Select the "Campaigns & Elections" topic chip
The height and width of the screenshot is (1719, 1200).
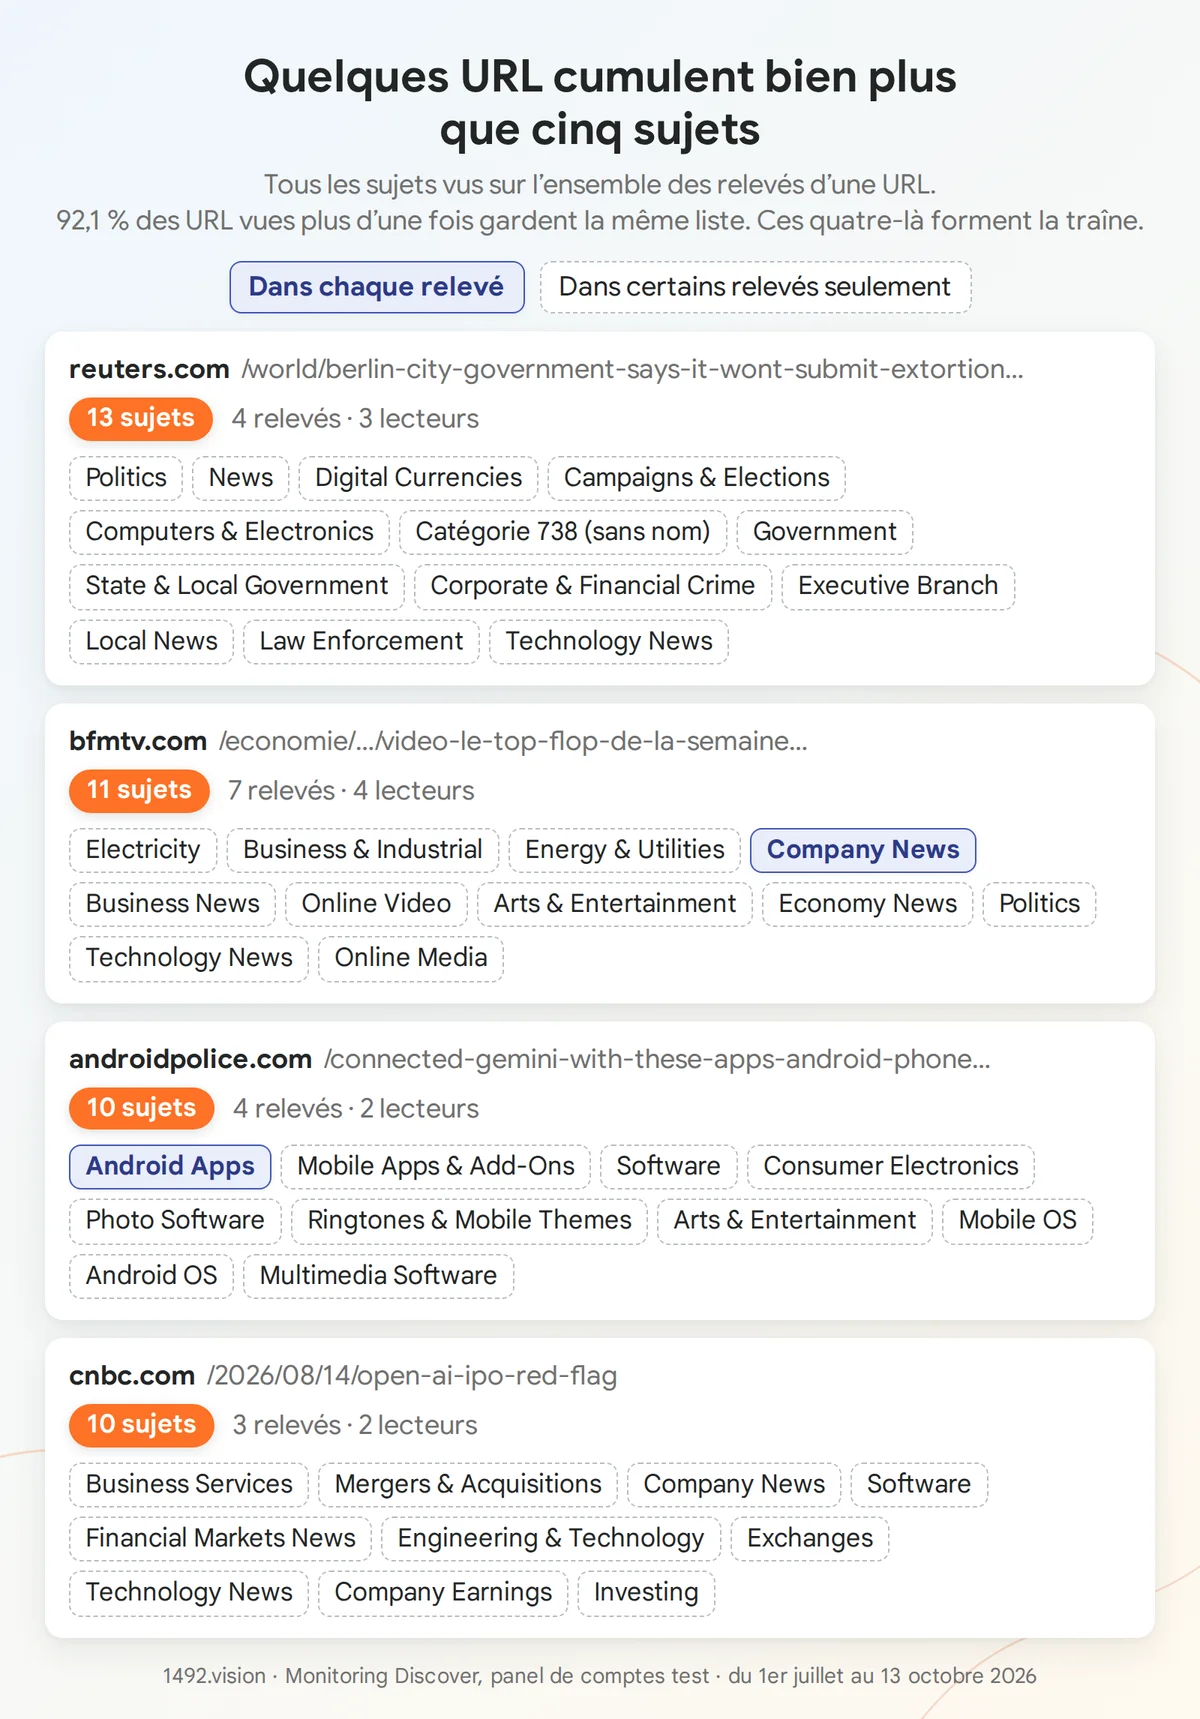697,478
